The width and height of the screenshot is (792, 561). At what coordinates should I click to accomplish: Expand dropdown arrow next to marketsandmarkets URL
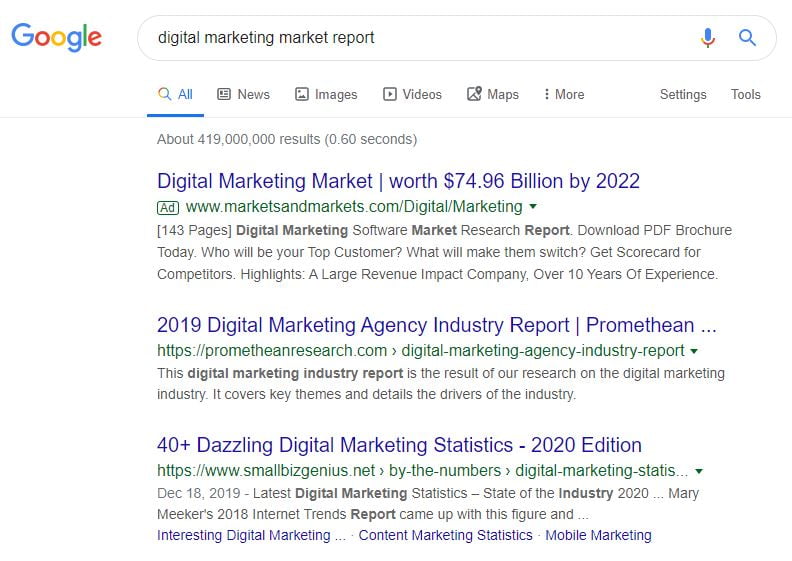click(533, 207)
